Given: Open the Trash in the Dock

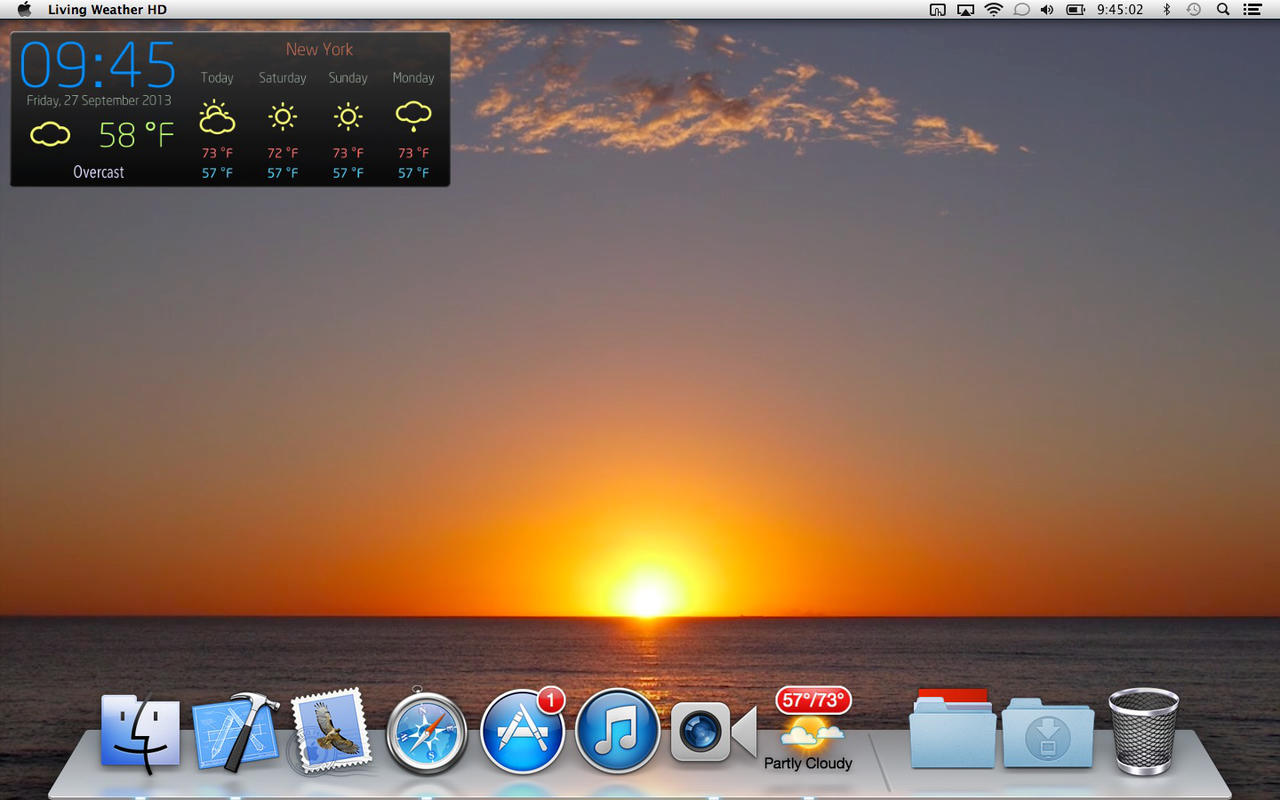Looking at the screenshot, I should (x=1143, y=732).
